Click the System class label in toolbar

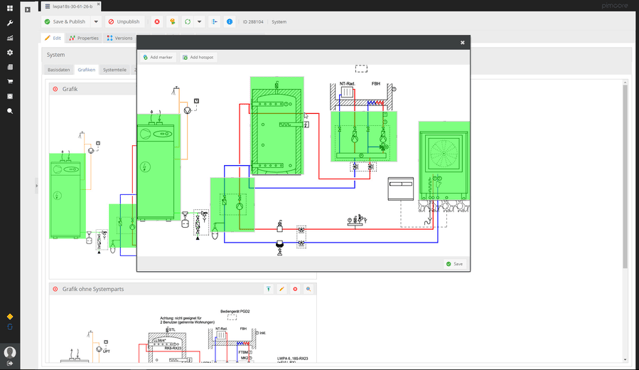point(279,22)
